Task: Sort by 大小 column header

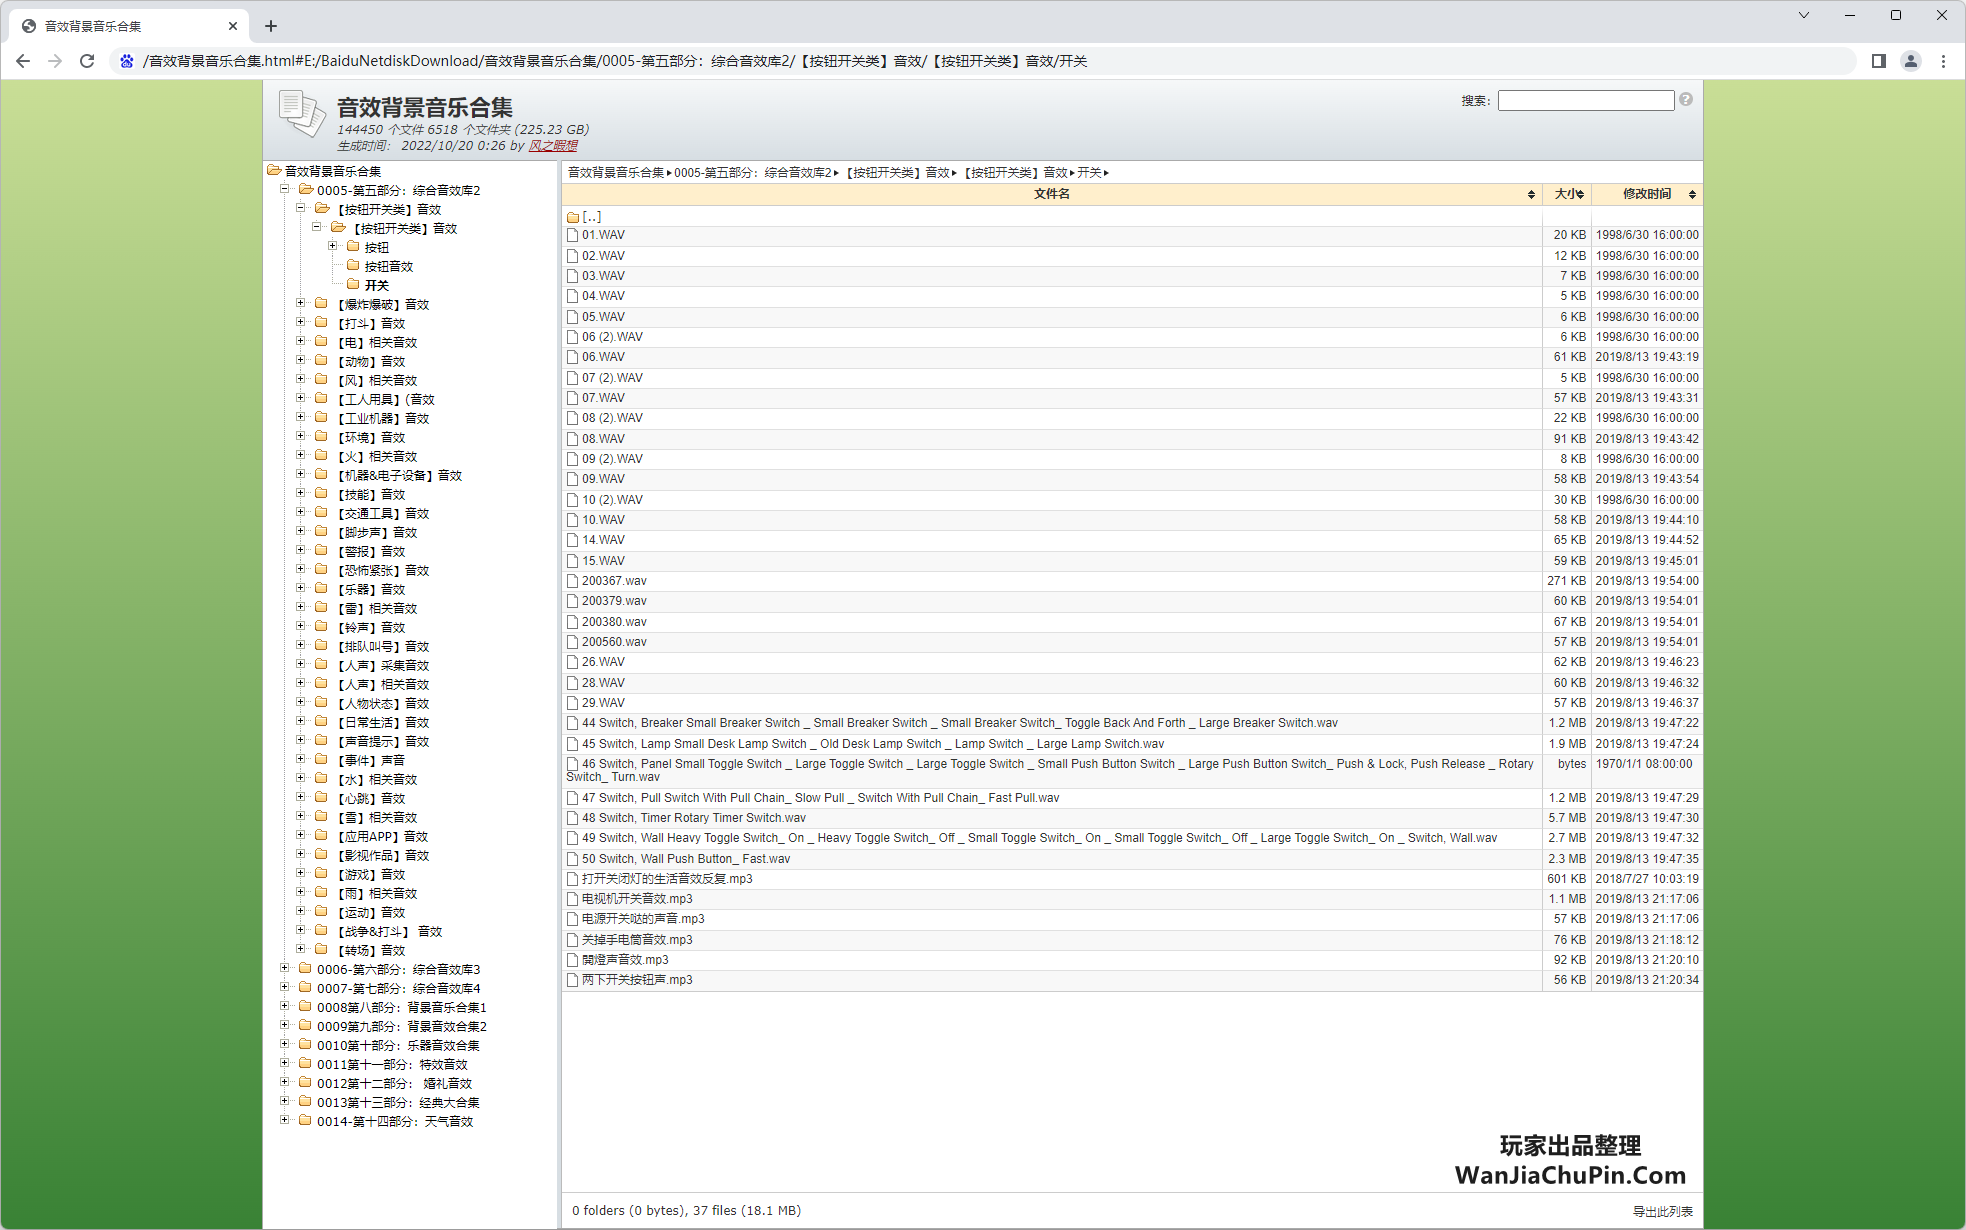Action: point(1567,194)
